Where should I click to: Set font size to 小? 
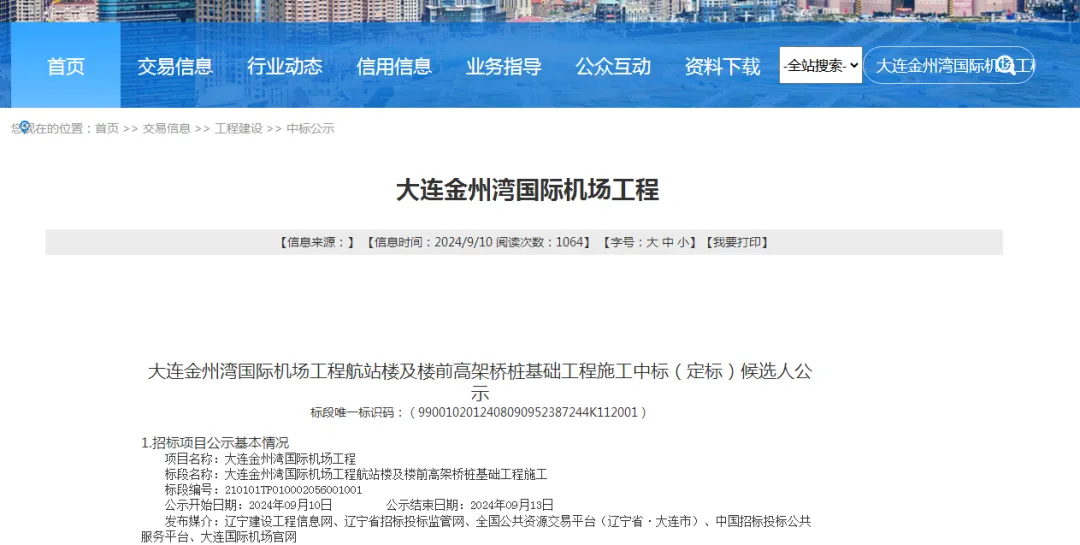682,242
